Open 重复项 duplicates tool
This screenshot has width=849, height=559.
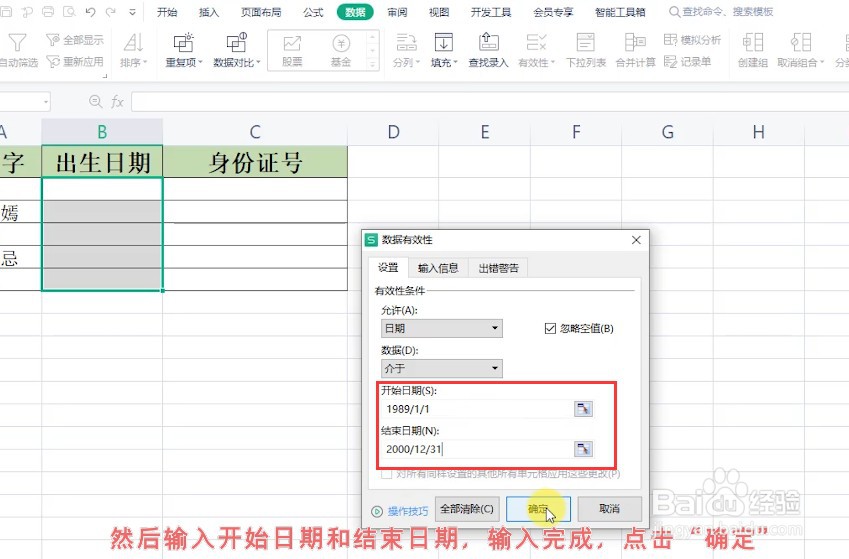coord(184,50)
